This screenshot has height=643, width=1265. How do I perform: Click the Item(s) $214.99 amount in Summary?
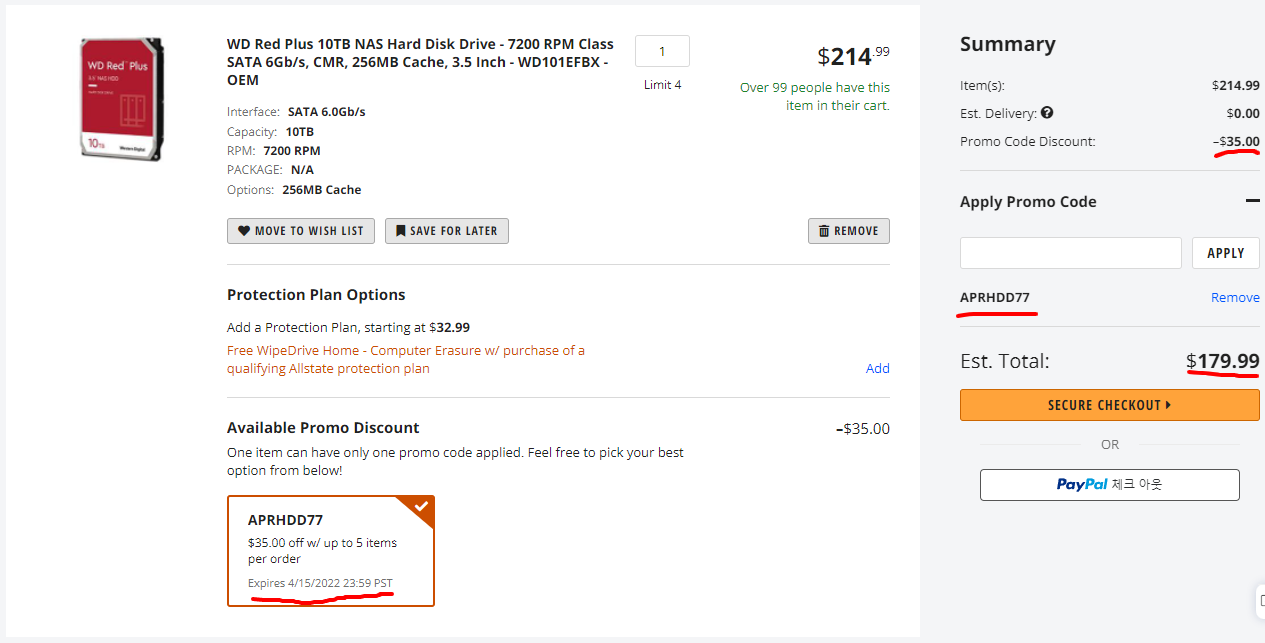click(x=1236, y=86)
